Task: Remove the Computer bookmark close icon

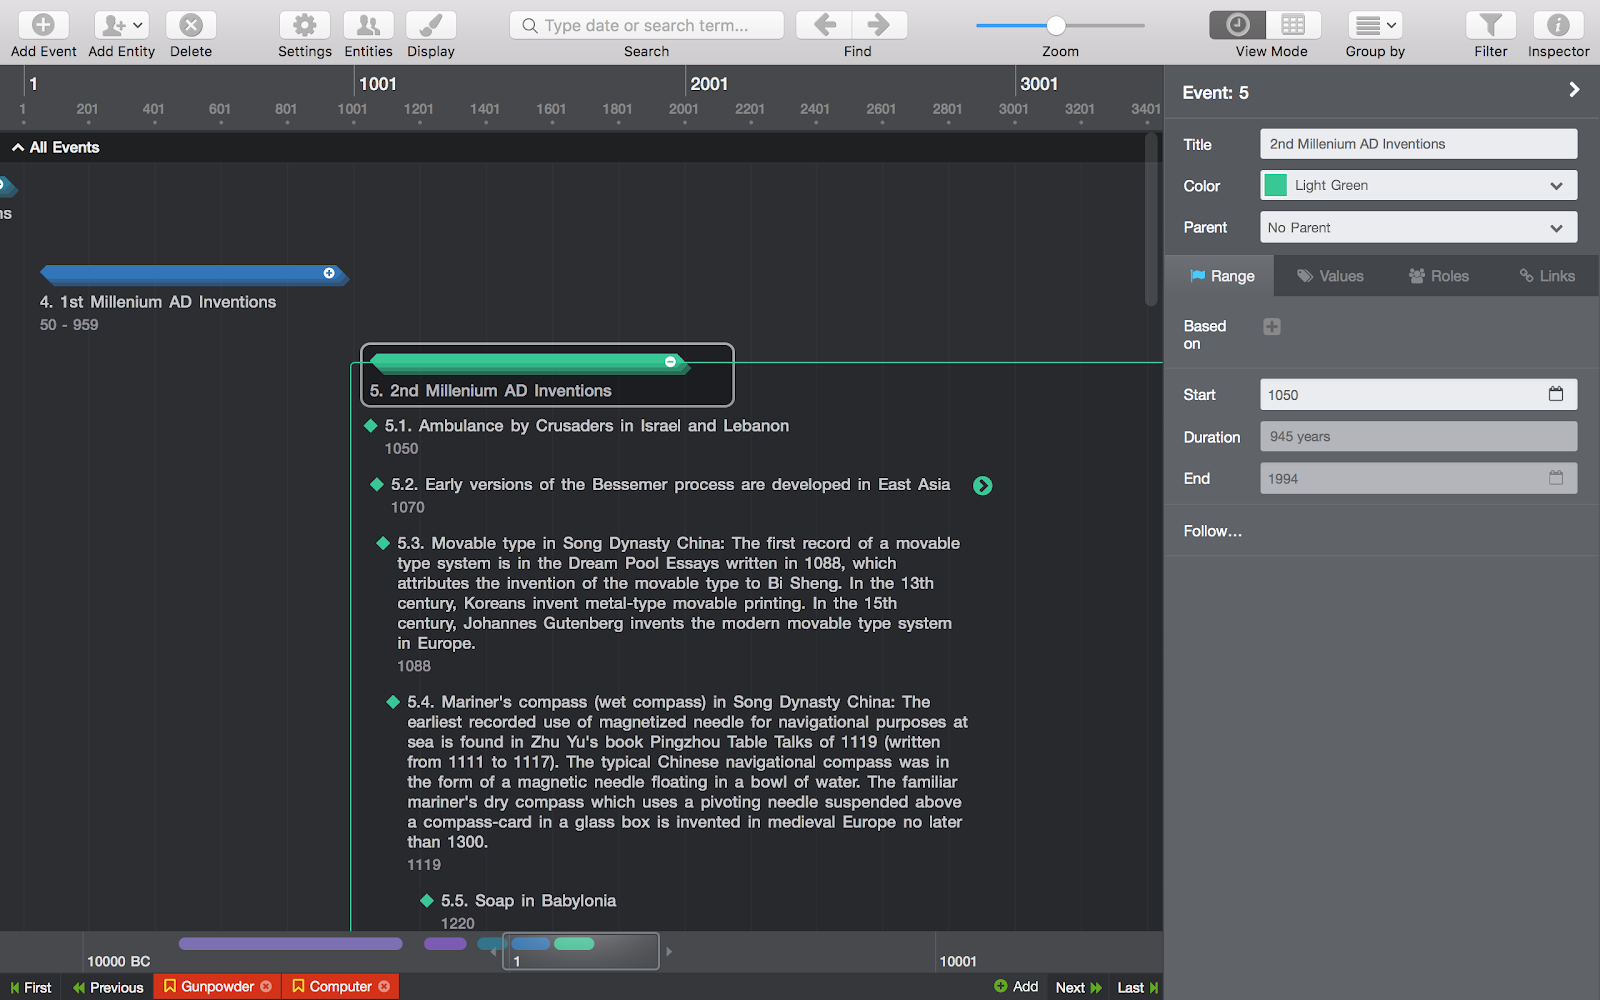Action: point(384,986)
